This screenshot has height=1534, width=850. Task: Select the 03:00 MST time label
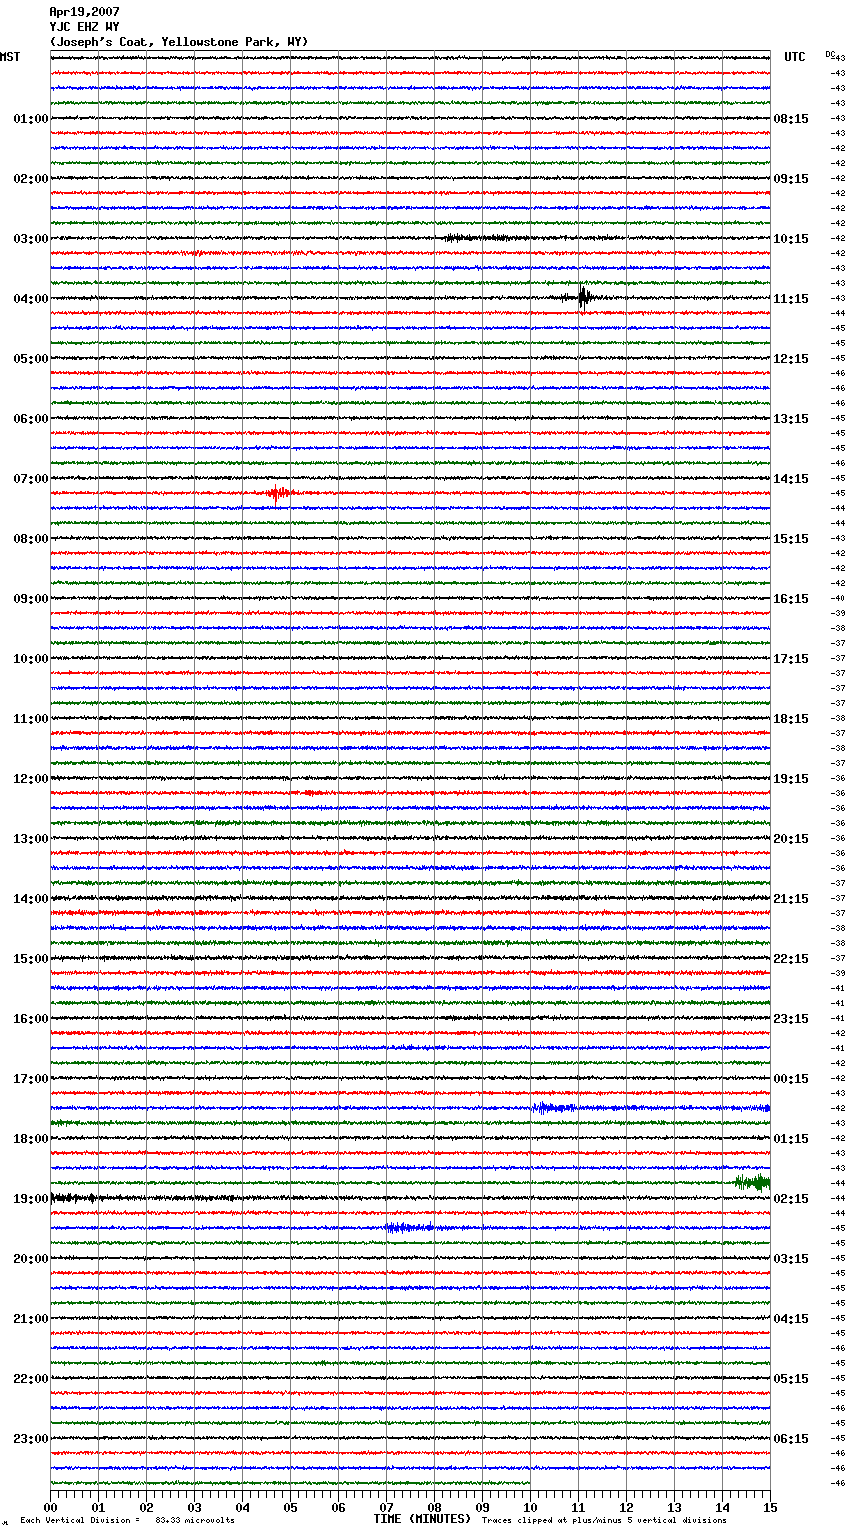[x=31, y=239]
